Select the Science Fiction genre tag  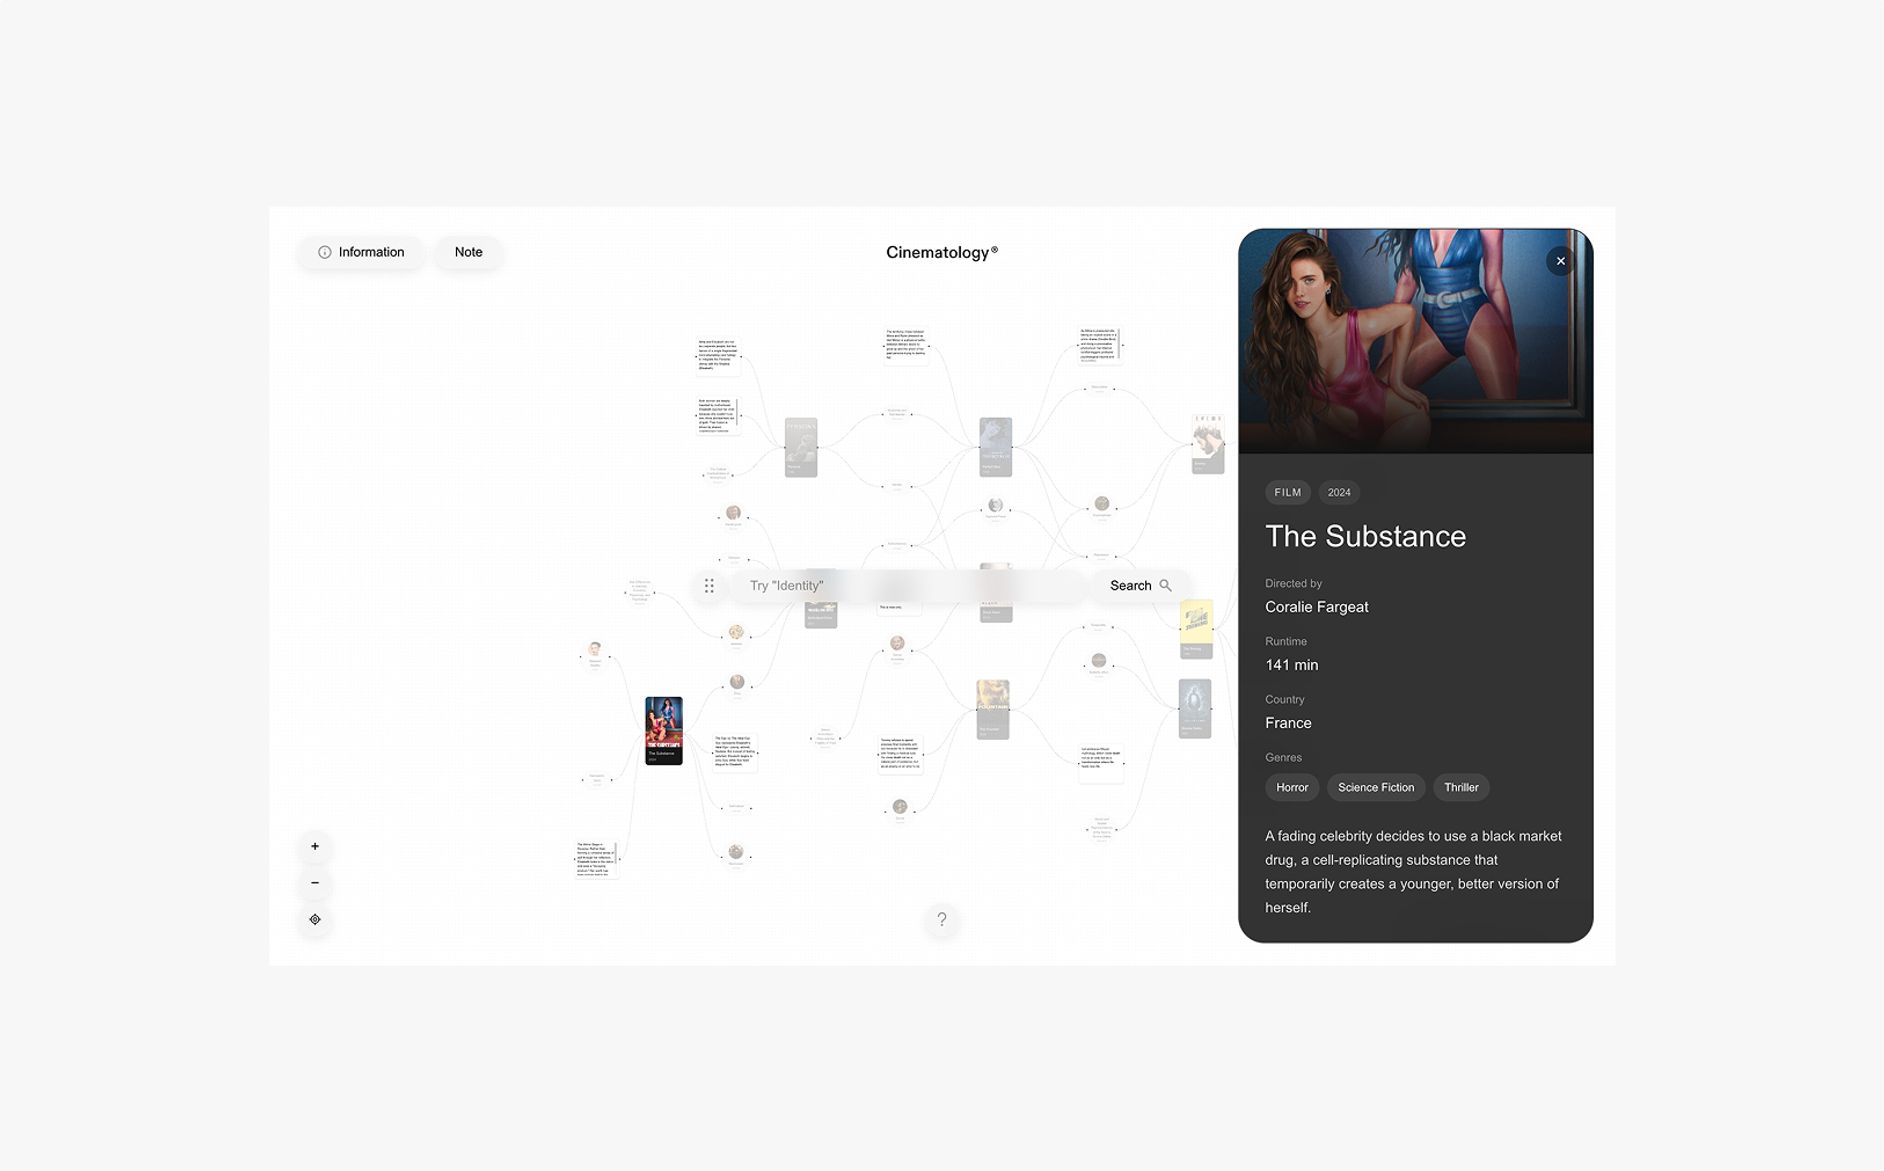click(x=1376, y=788)
